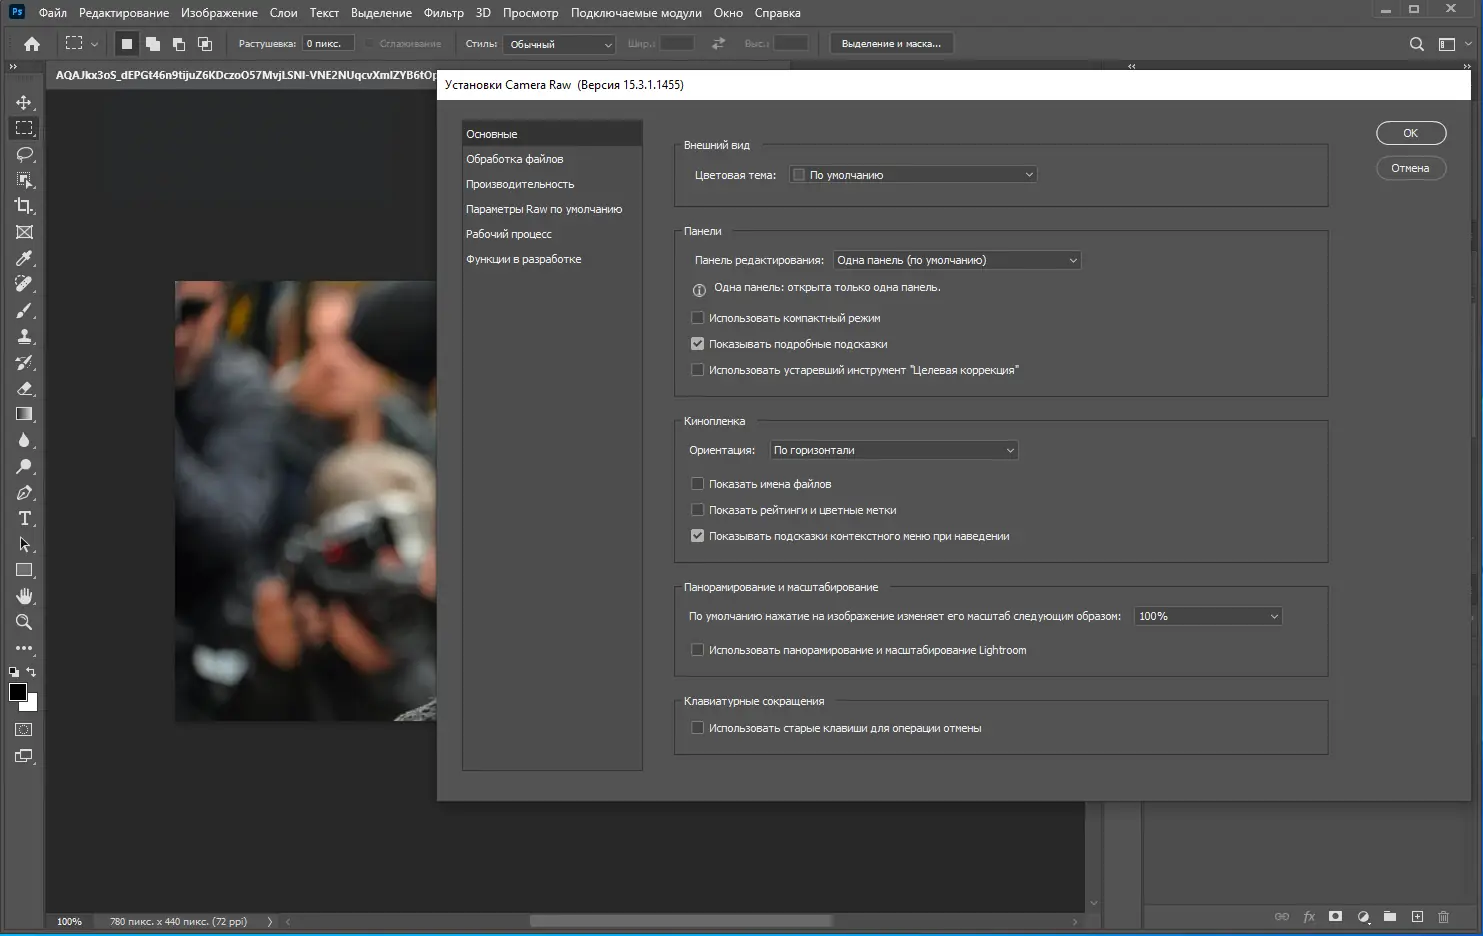Viewport: 1483px width, 936px height.
Task: Create a new layer group folder
Action: tap(1389, 917)
